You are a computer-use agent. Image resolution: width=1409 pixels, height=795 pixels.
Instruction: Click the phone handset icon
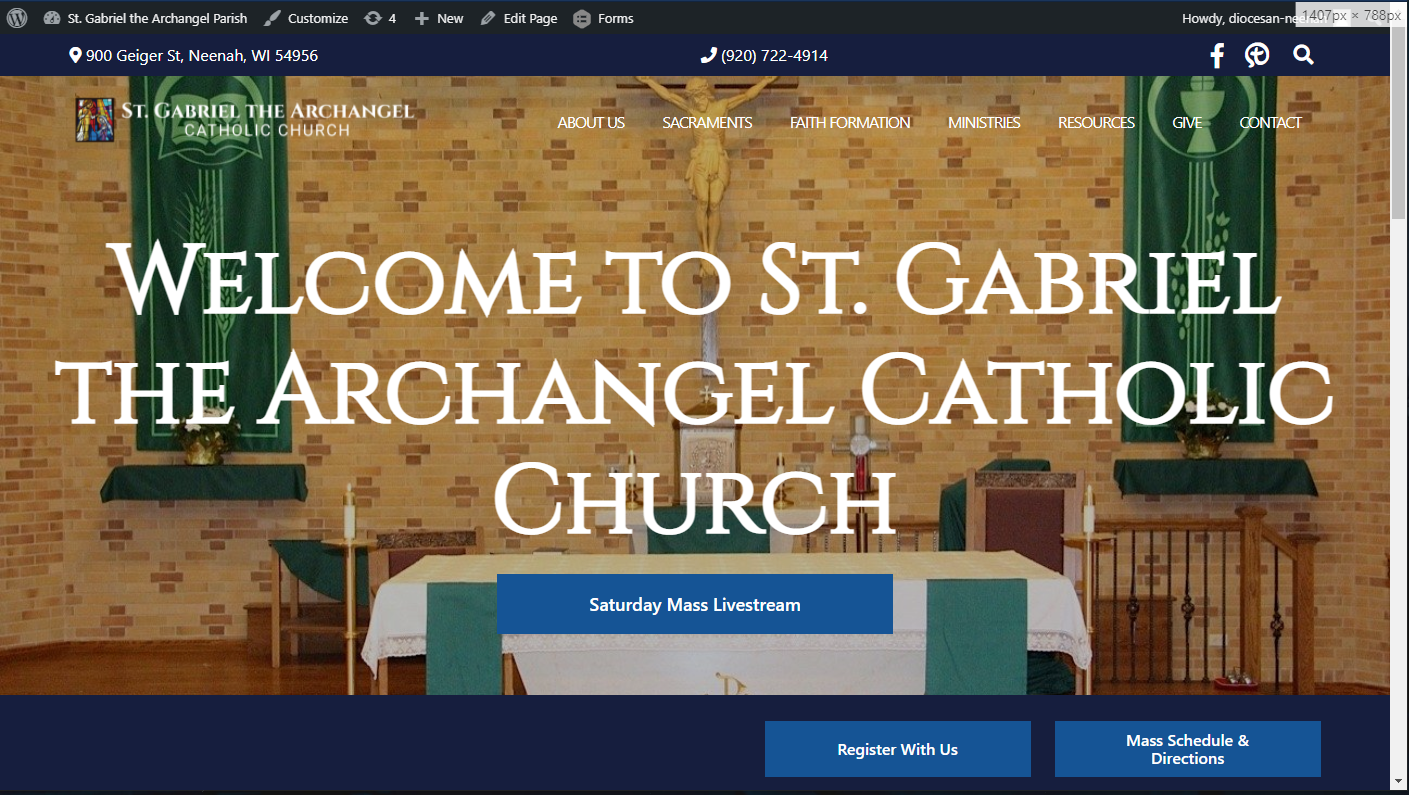tap(708, 56)
